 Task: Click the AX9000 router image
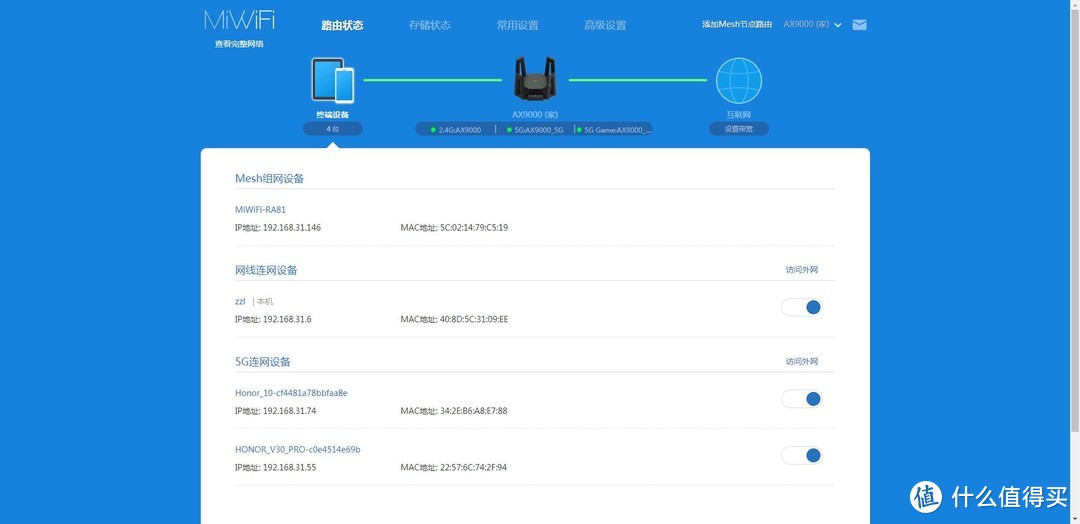pyautogui.click(x=535, y=78)
